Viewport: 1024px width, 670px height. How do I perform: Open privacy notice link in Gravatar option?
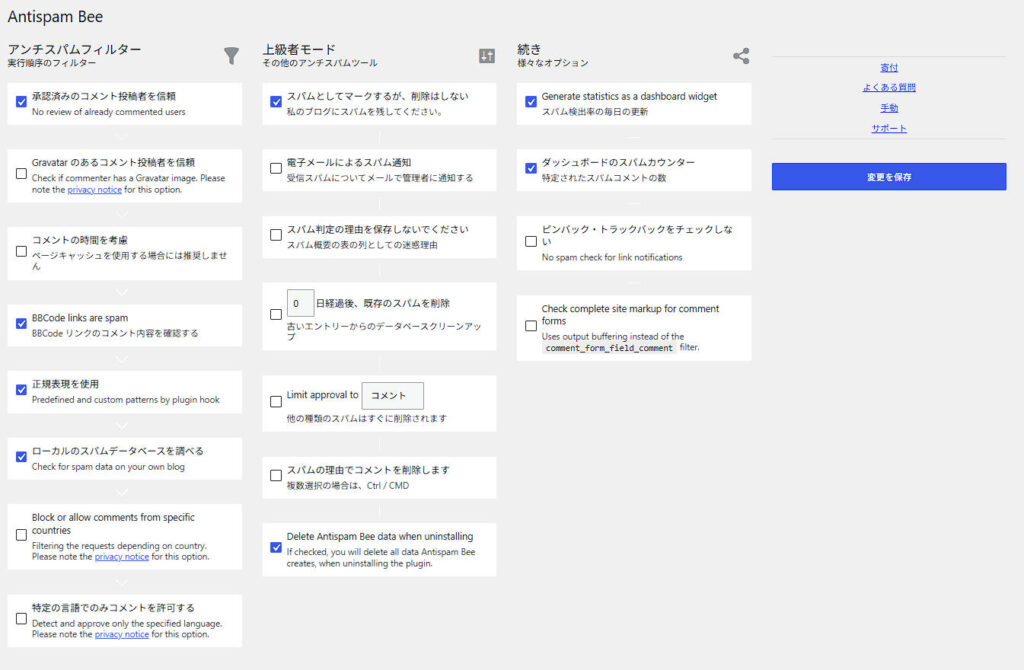tap(95, 190)
